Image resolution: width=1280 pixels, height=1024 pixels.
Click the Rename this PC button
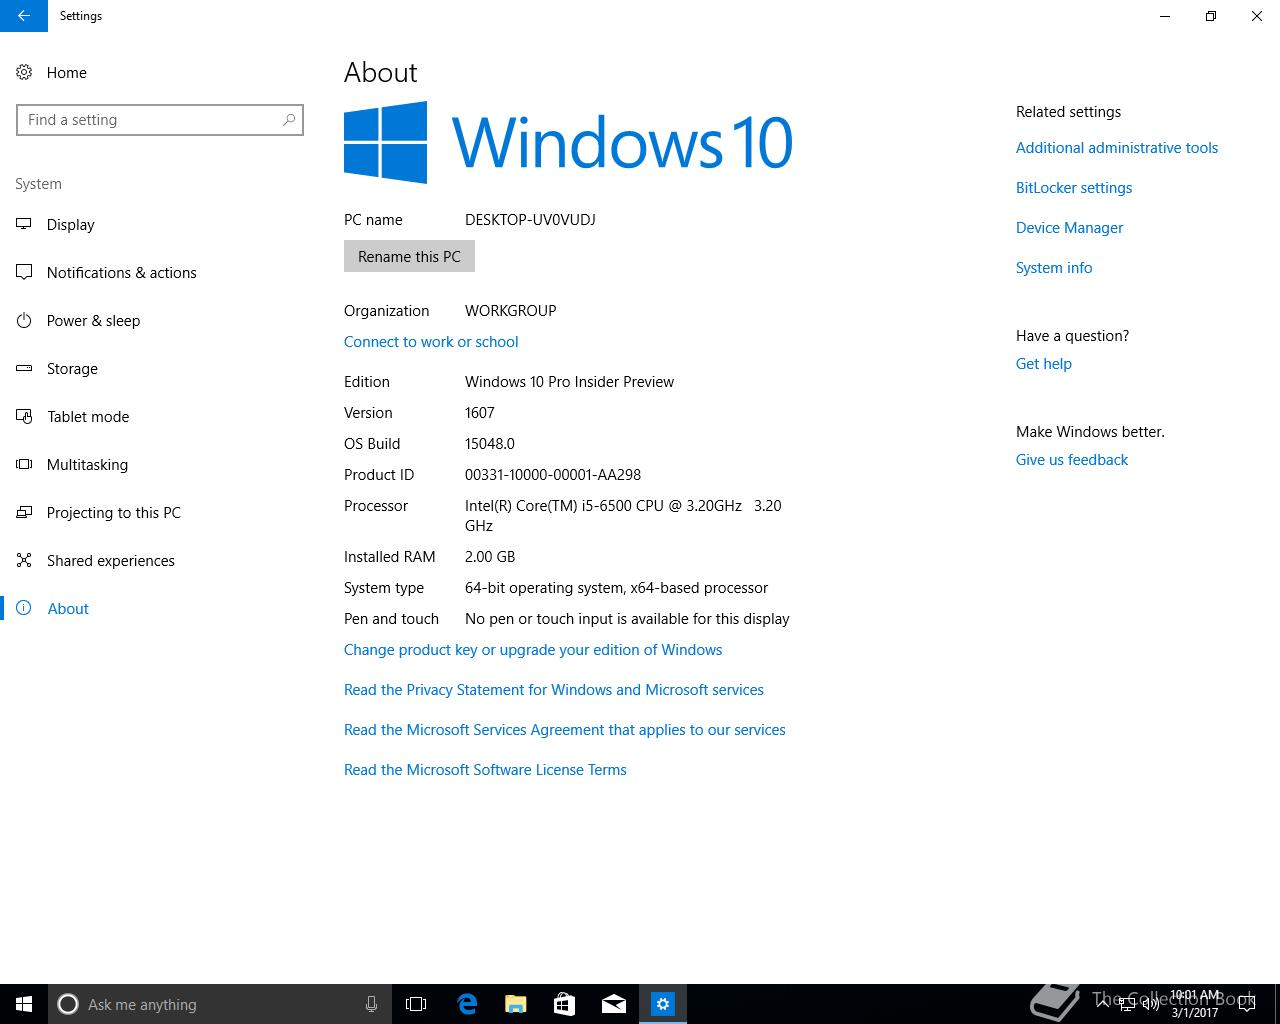click(409, 257)
